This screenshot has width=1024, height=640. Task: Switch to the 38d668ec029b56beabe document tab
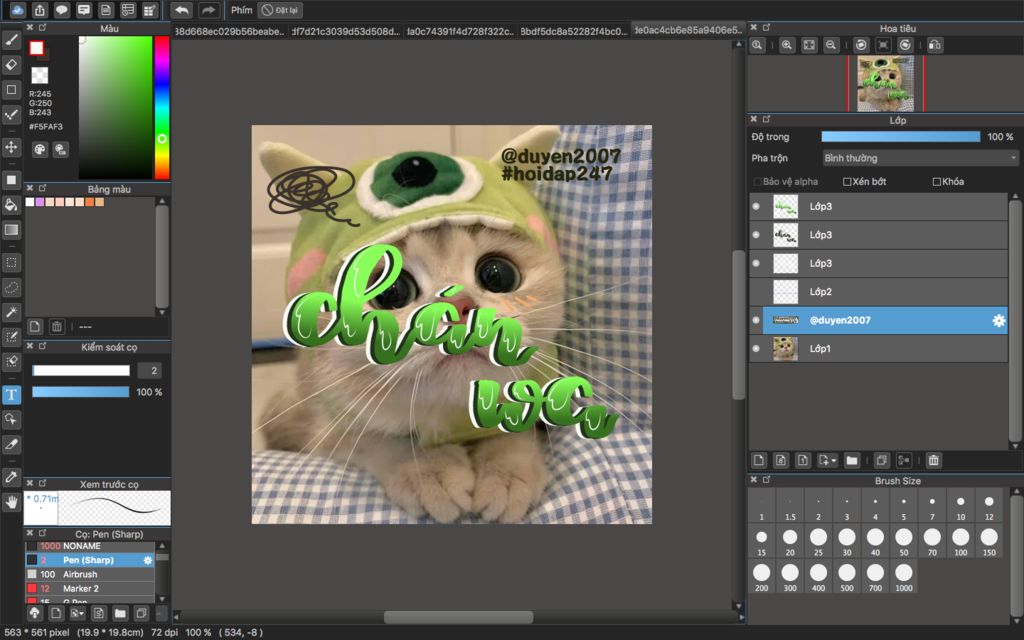coord(229,31)
